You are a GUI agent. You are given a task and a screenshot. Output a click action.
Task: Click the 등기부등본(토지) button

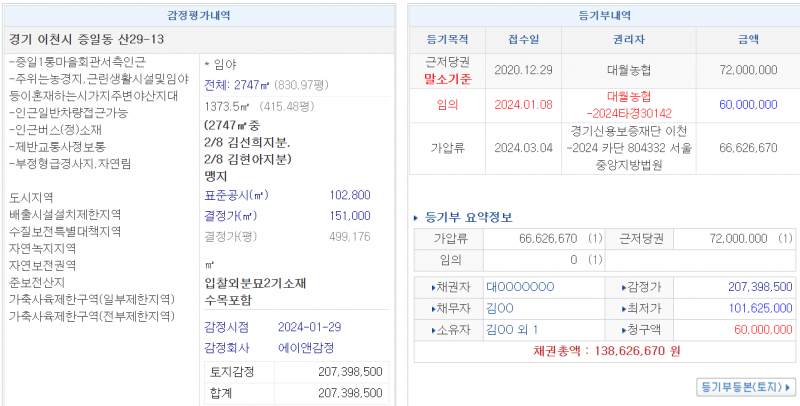pyautogui.click(x=739, y=385)
